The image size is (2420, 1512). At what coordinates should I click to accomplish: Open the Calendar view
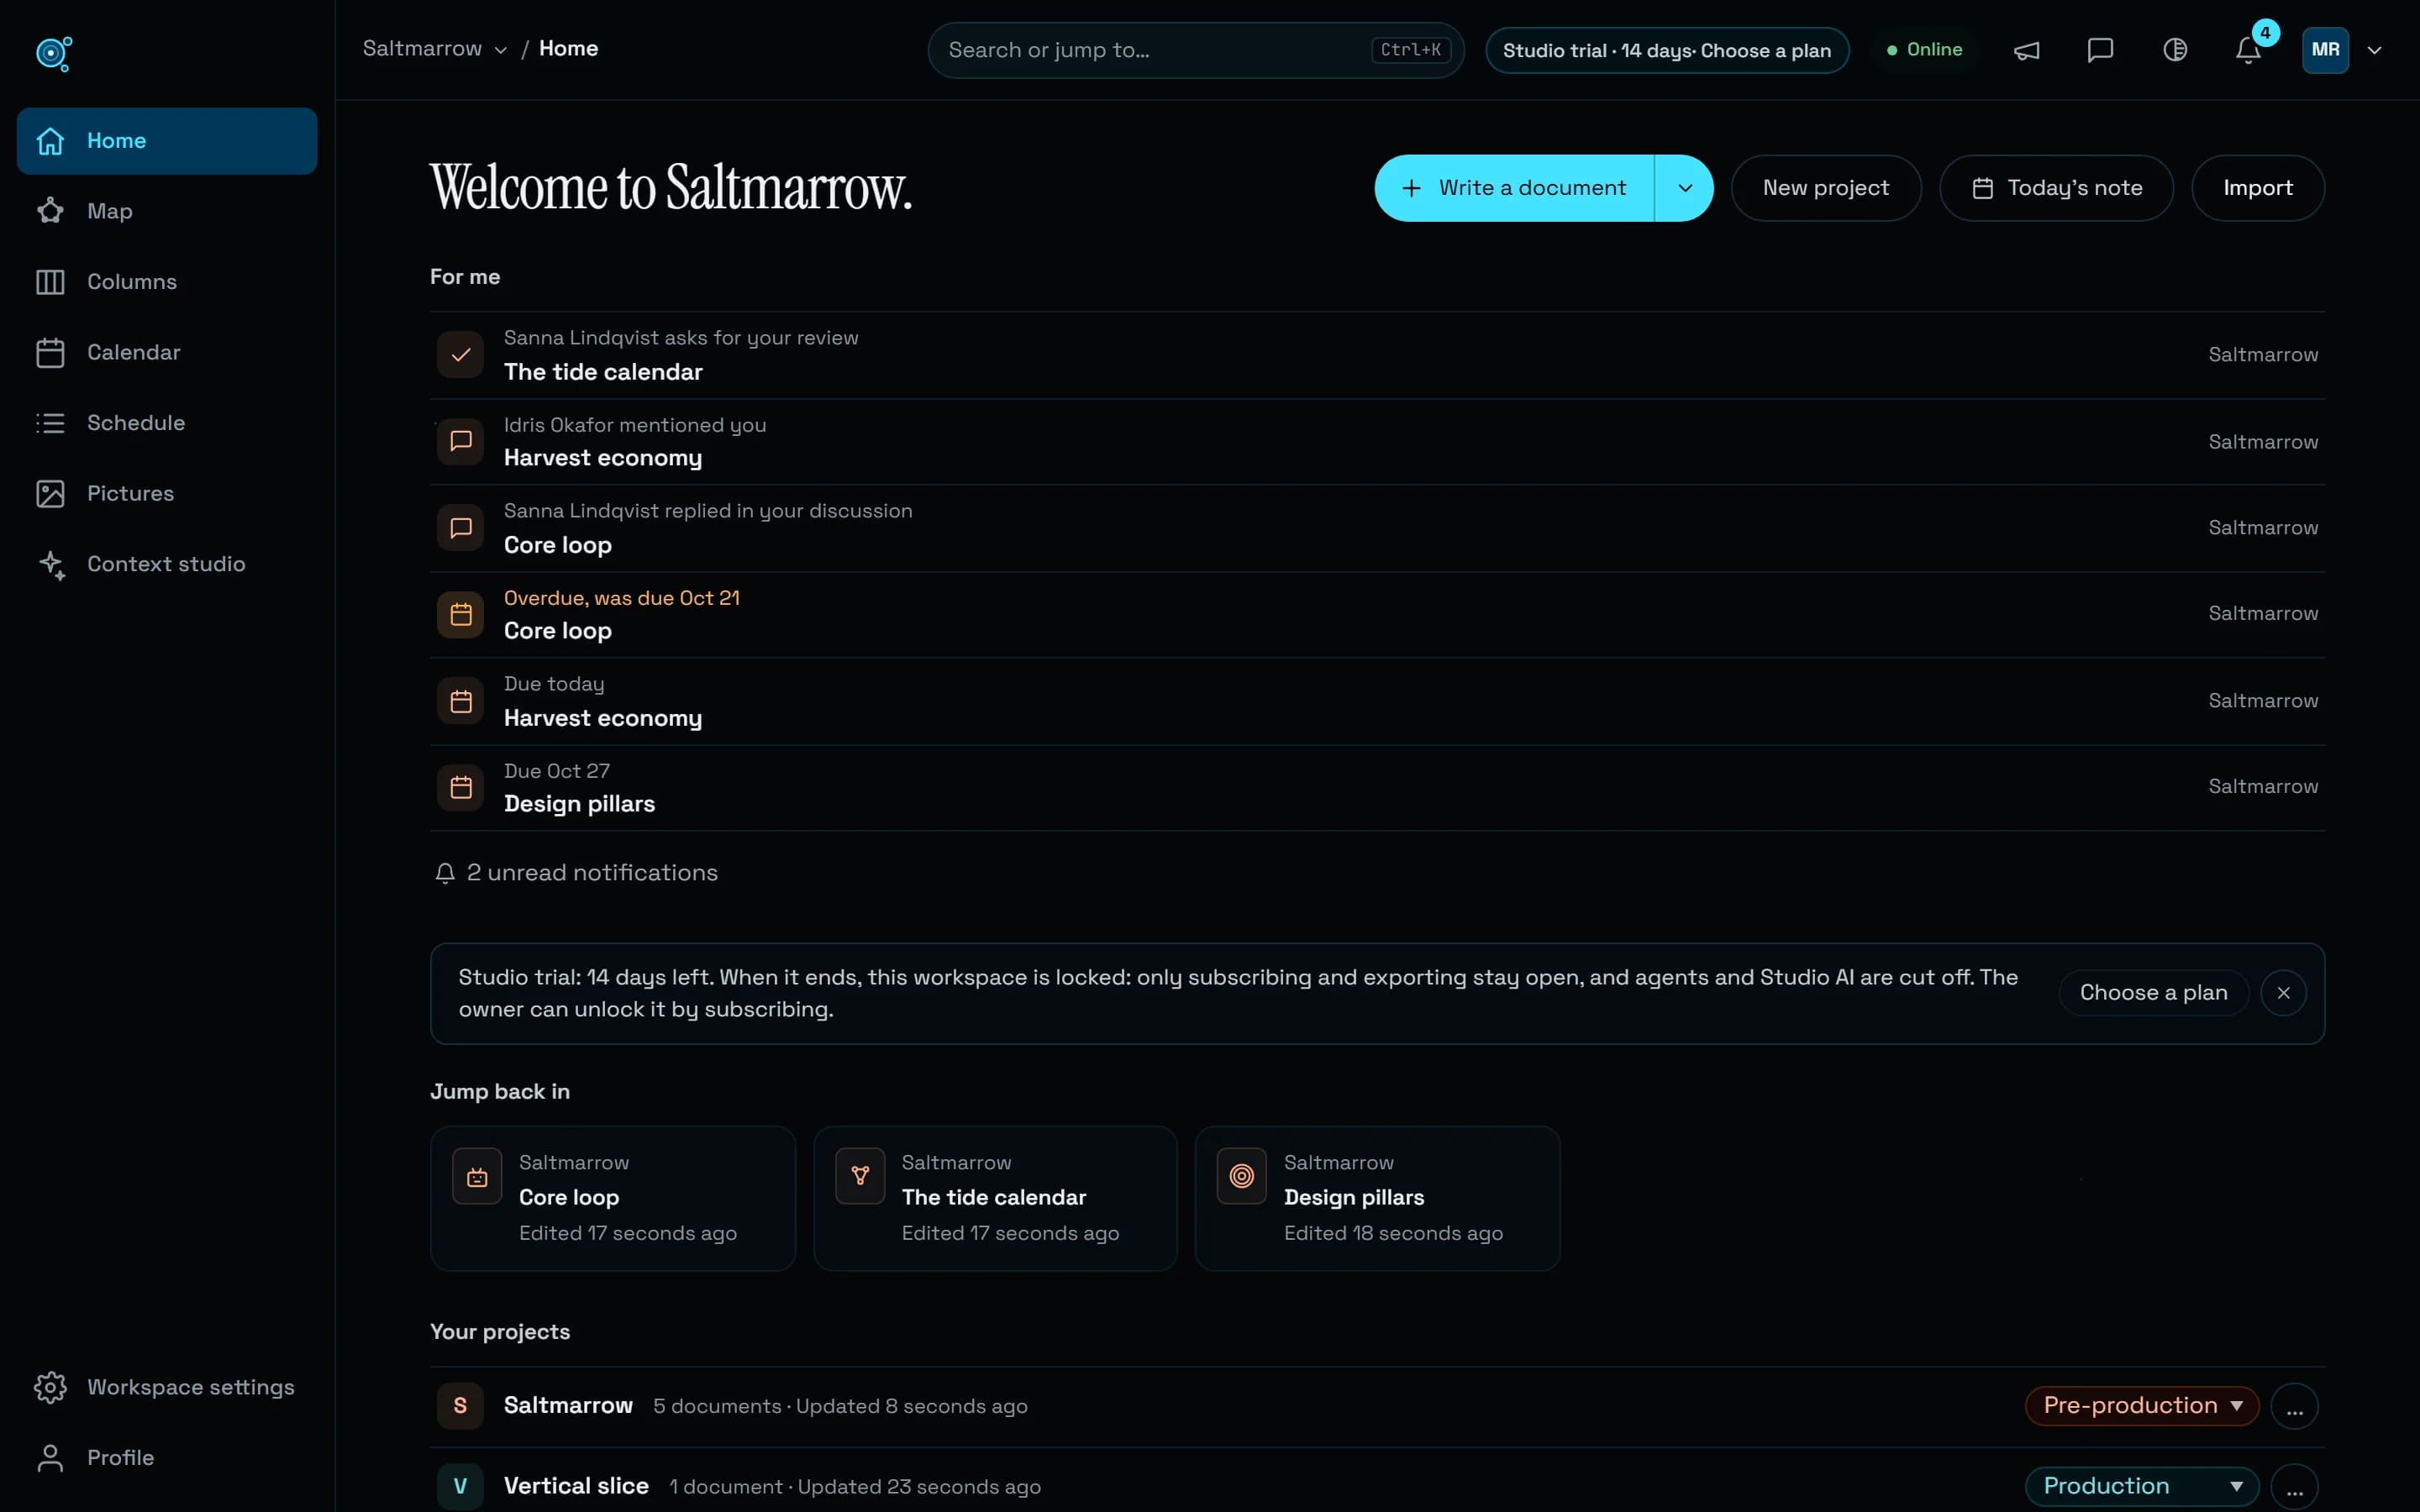tap(167, 352)
